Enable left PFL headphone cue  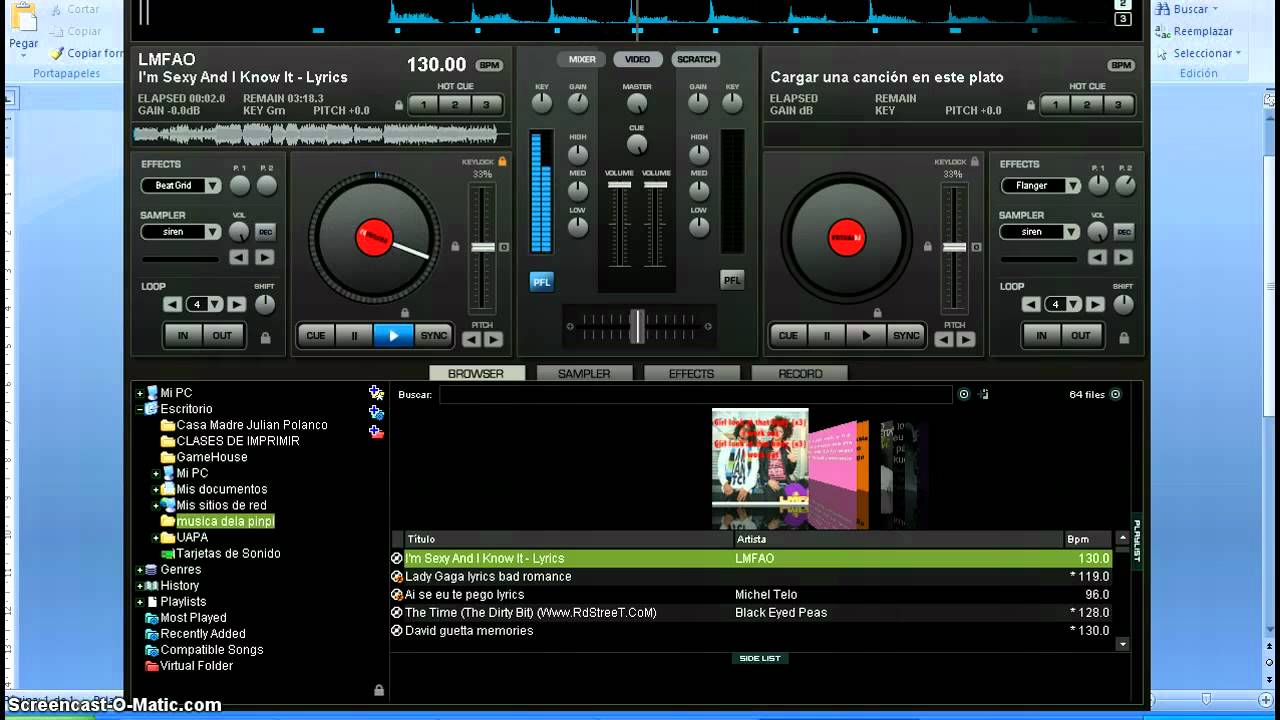click(x=541, y=282)
